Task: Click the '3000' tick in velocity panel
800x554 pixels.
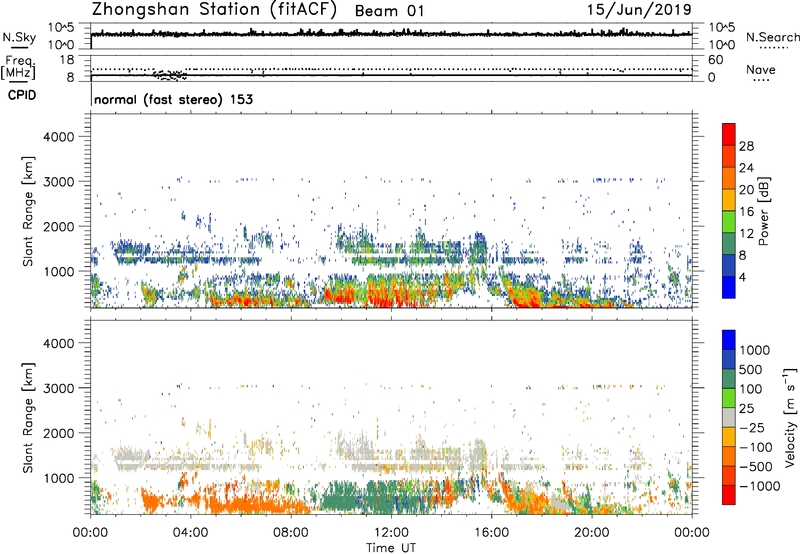Action: [x=58, y=388]
